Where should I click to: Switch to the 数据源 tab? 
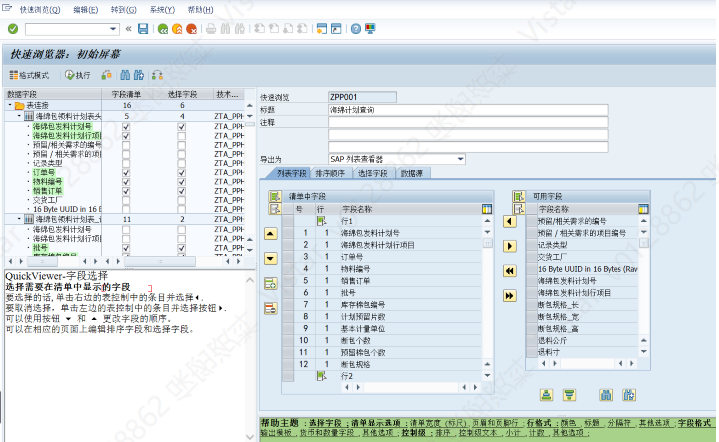pyautogui.click(x=412, y=173)
